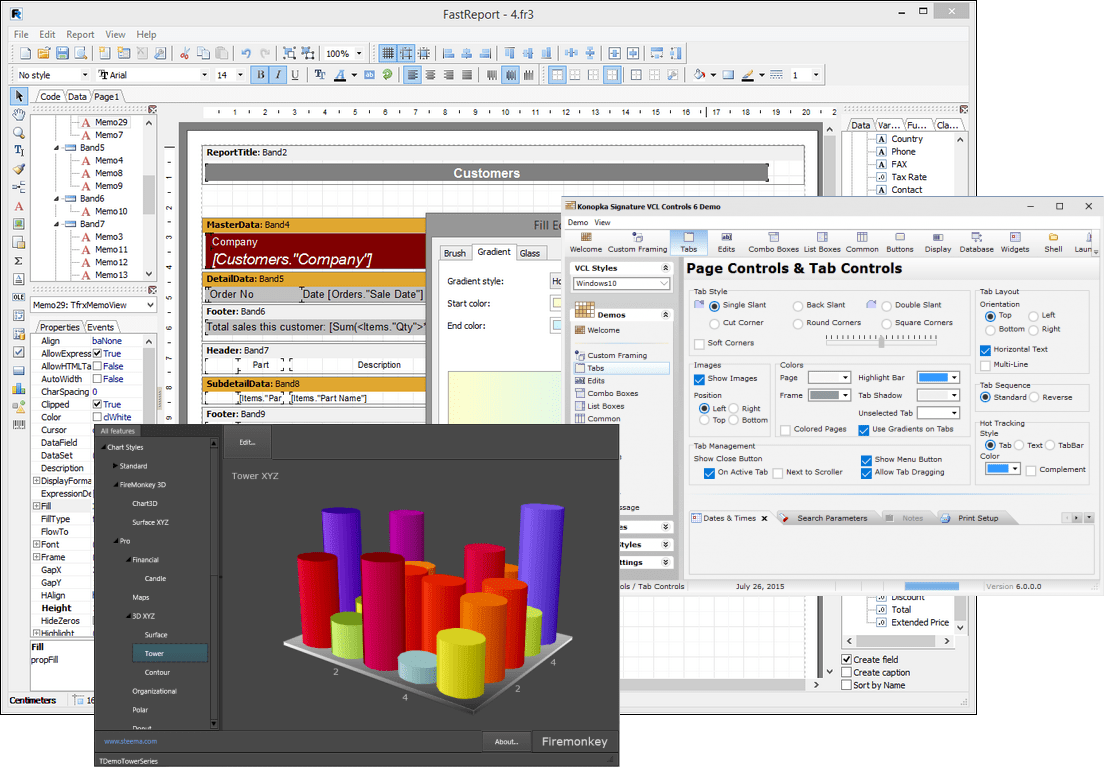The width and height of the screenshot is (1104, 767).
Task: Open Combo Boxes demo in Konopka toolbar
Action: (773, 243)
